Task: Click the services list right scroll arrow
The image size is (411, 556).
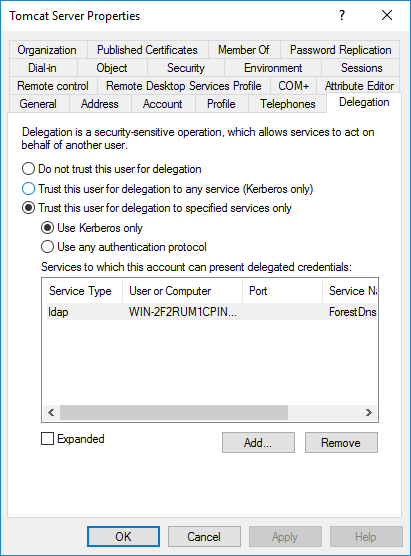Action: [369, 412]
